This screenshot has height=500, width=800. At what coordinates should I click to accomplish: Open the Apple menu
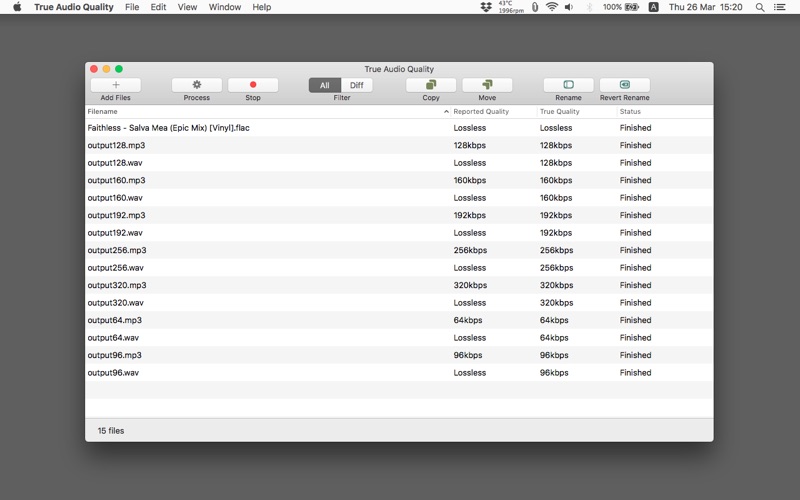17,7
